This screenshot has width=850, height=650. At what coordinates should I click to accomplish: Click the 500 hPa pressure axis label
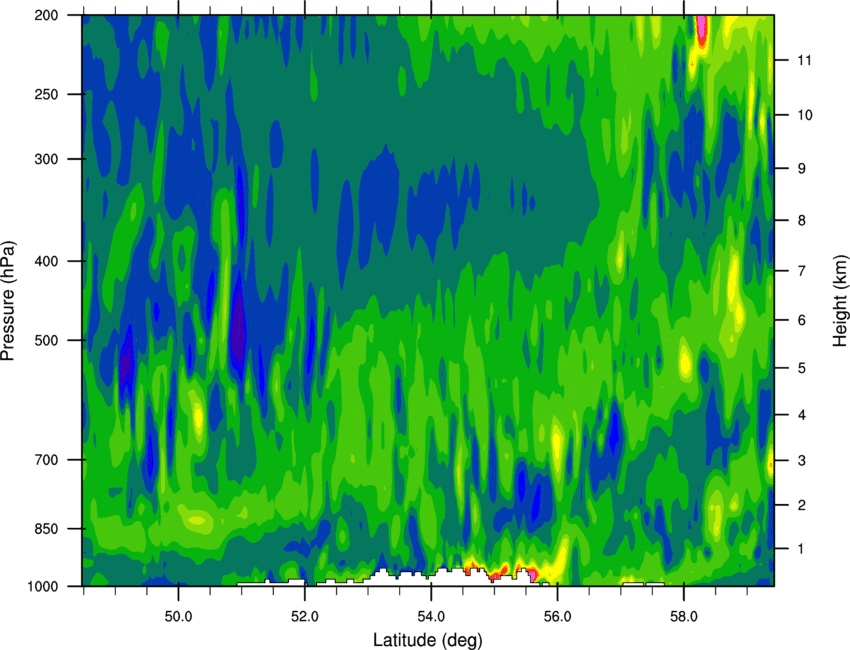pyautogui.click(x=46, y=340)
